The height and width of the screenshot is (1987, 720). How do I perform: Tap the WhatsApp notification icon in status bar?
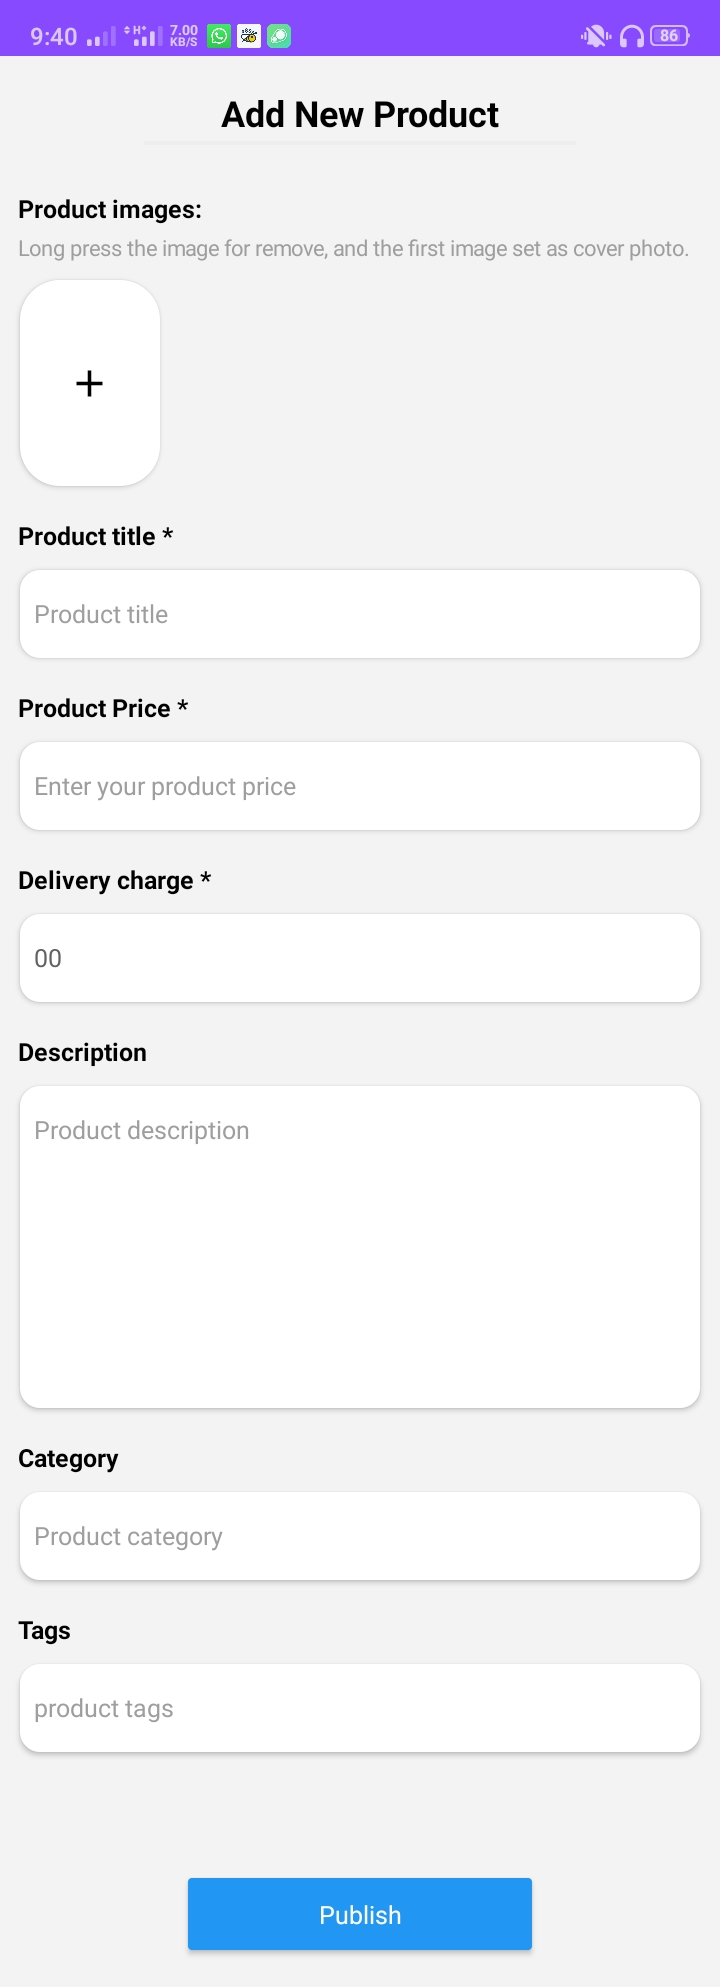(x=218, y=37)
